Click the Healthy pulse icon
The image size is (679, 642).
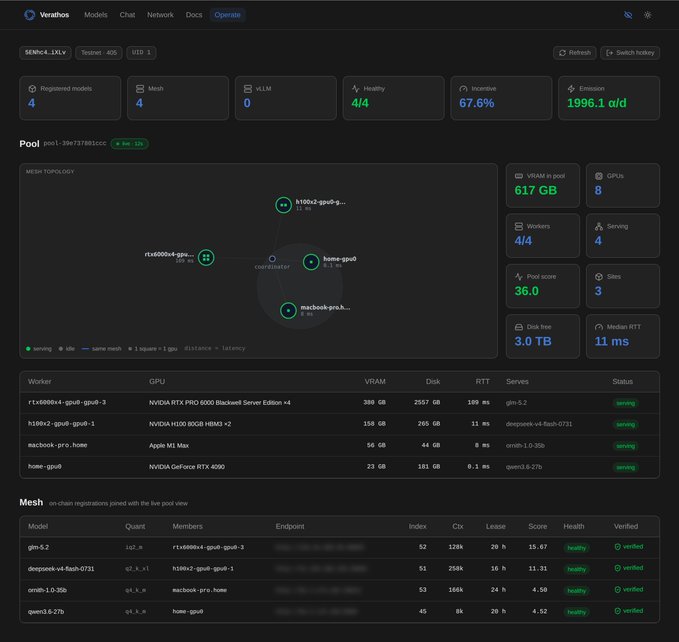pyautogui.click(x=356, y=89)
